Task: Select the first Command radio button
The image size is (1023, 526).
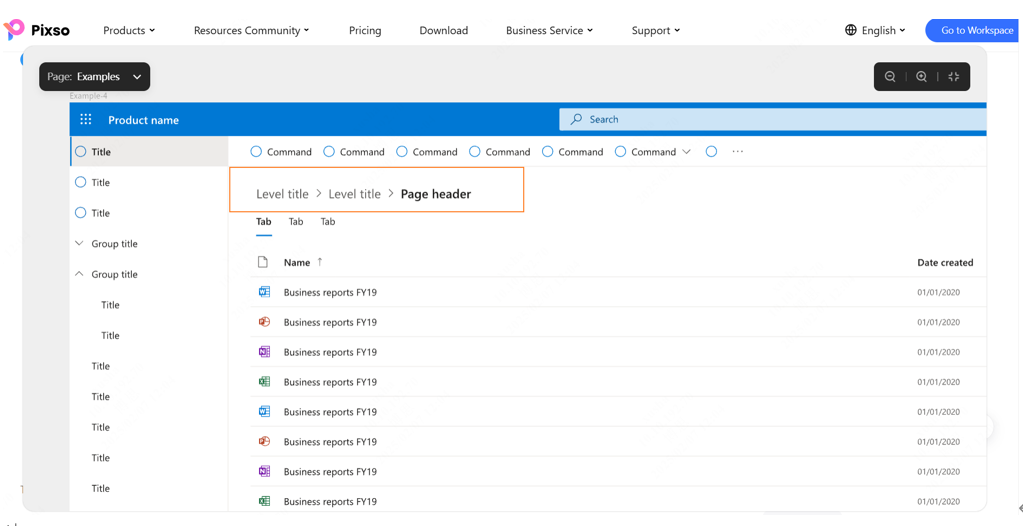Action: [256, 152]
